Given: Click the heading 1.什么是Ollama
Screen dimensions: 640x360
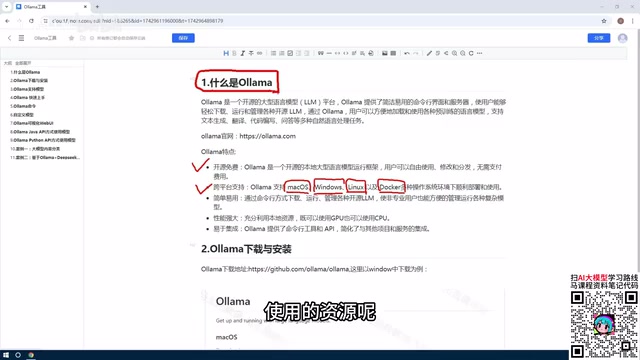Looking at the screenshot, I should [236, 82].
